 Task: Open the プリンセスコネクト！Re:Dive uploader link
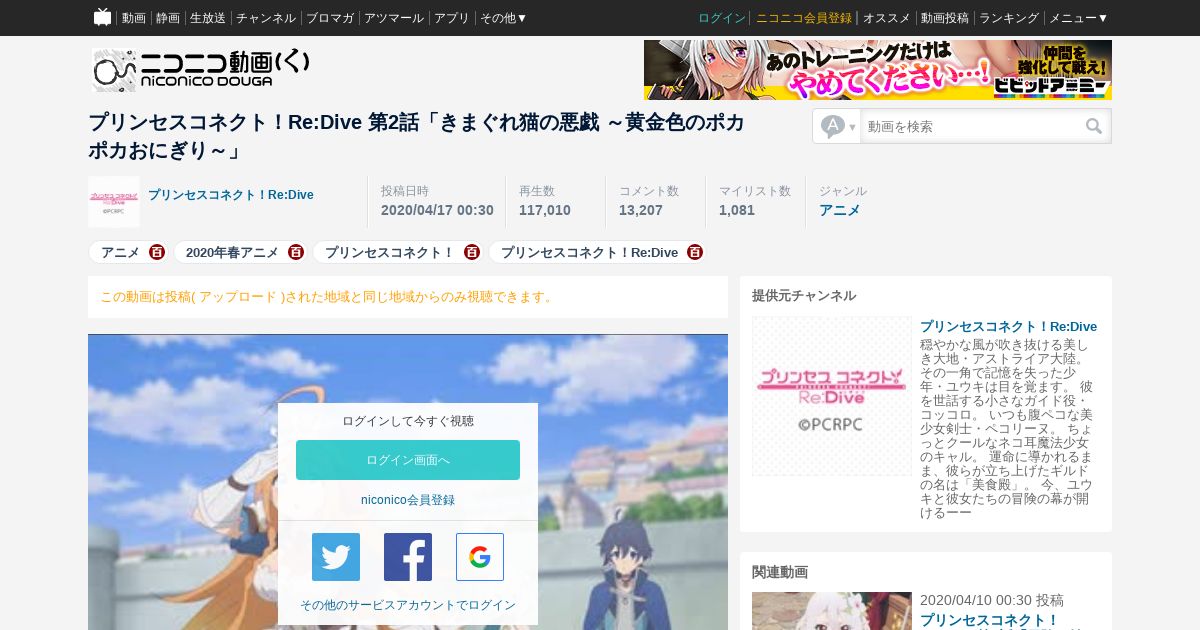pos(231,195)
